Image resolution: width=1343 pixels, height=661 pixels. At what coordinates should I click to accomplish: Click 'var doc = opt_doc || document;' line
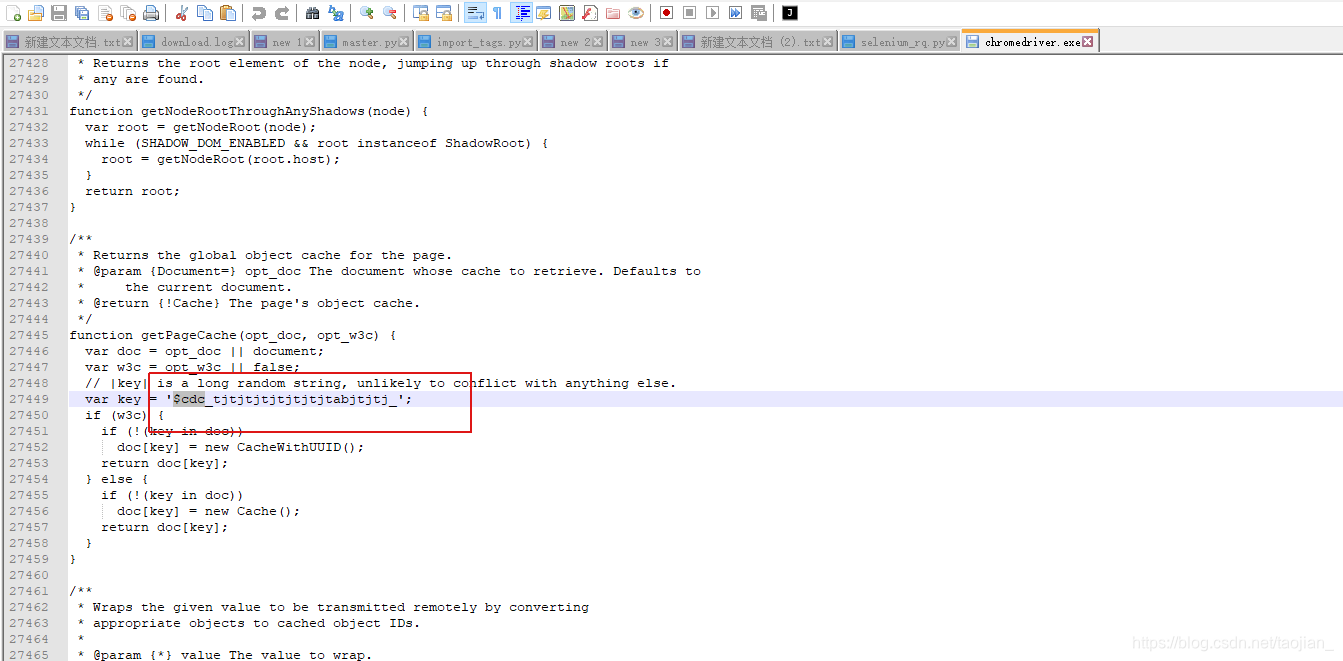coord(205,351)
